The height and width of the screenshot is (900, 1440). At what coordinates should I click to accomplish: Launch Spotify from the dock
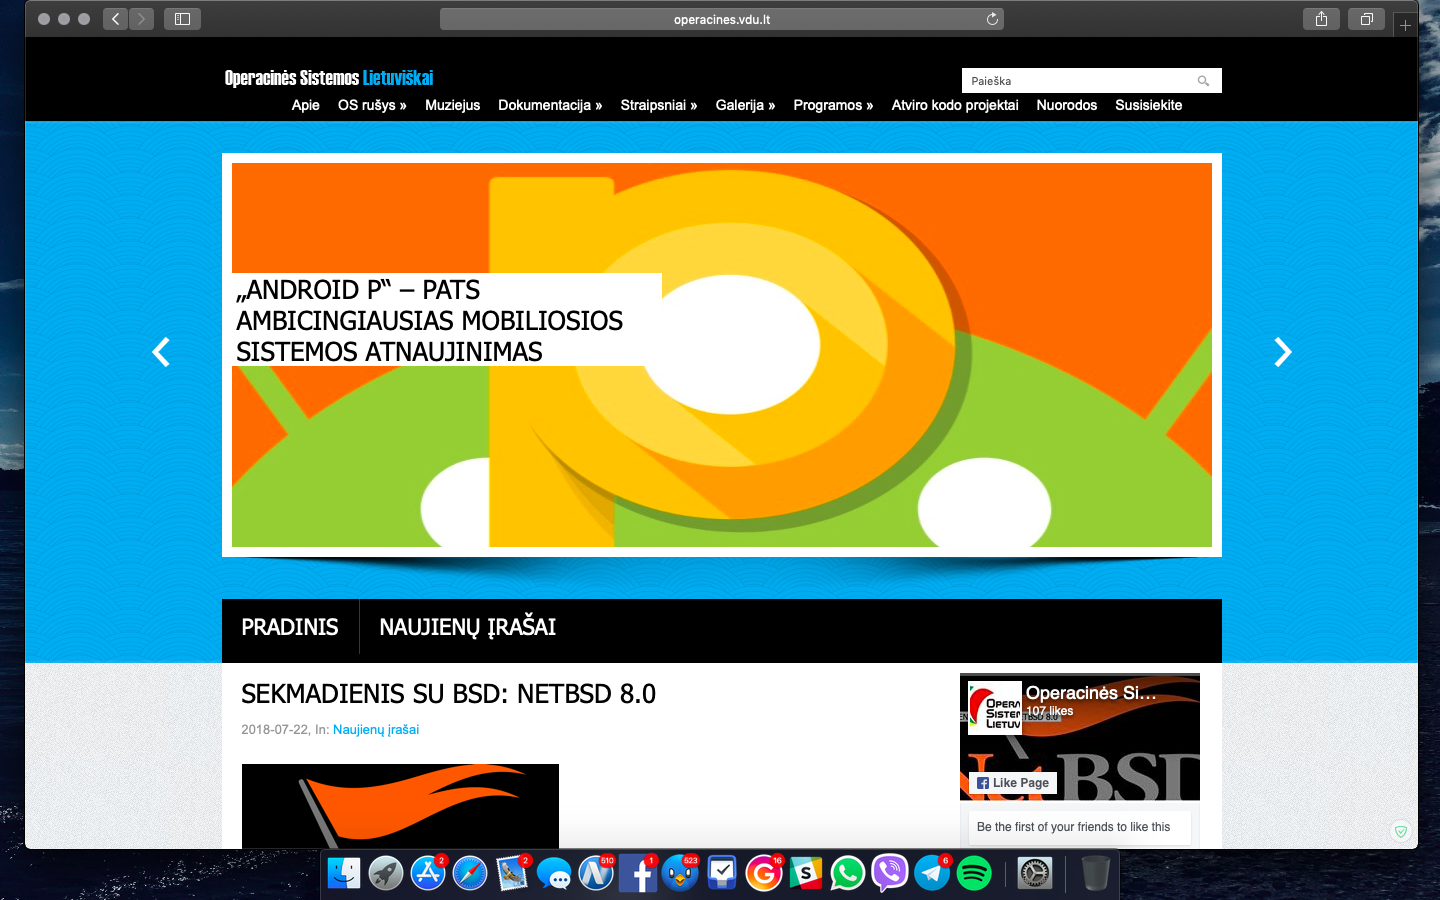974,873
